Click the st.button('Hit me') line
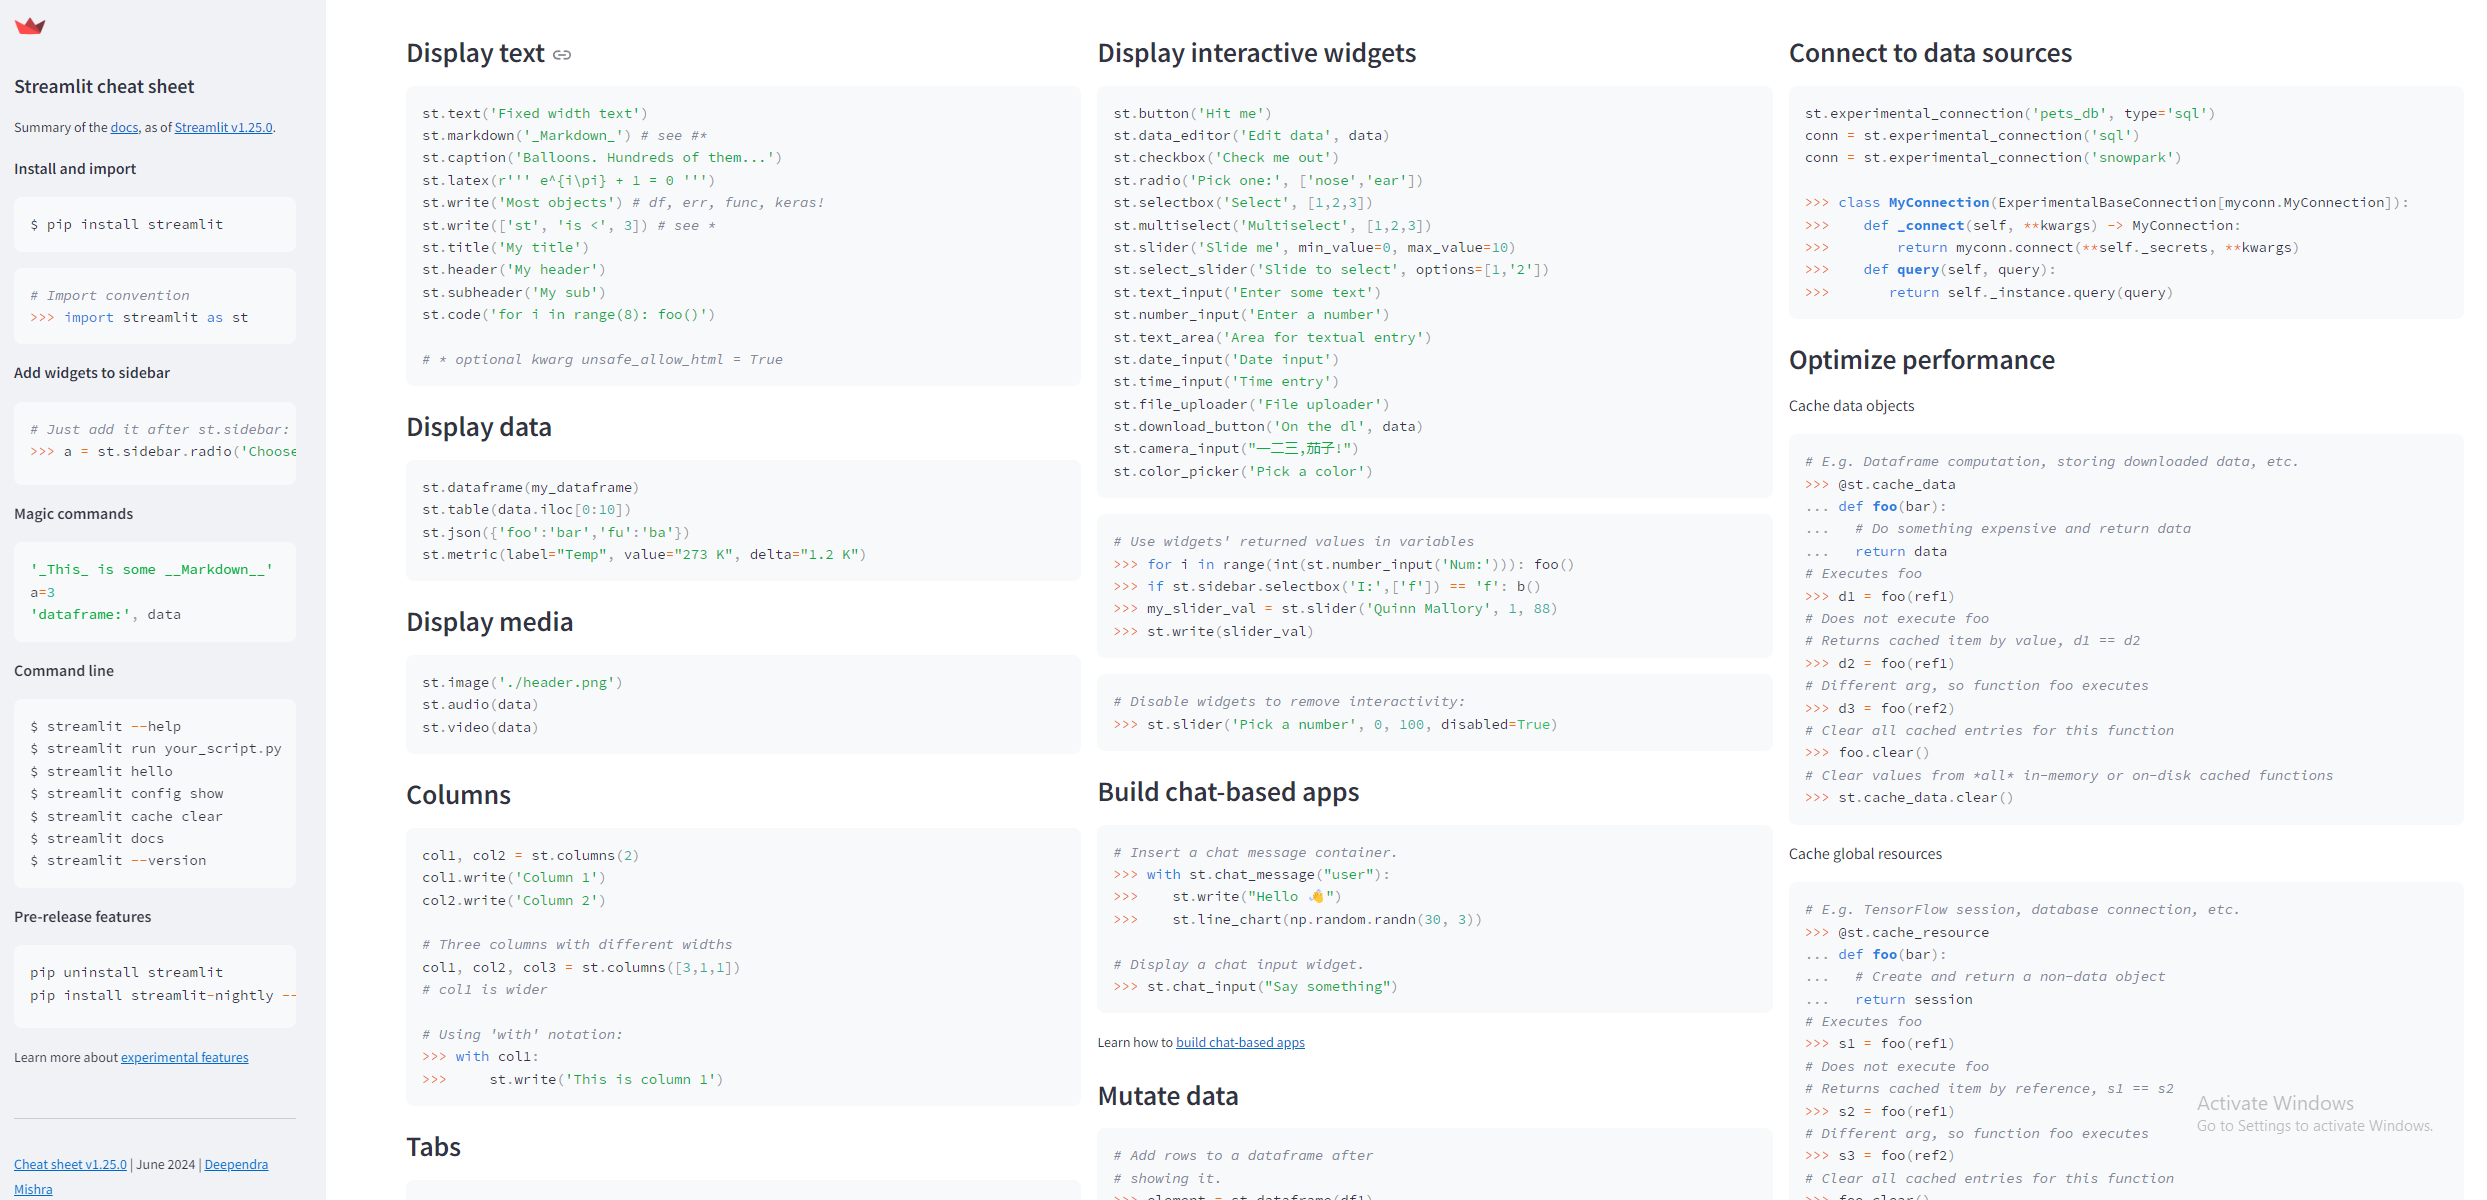Image resolution: width=2487 pixels, height=1200 pixels. click(1193, 114)
